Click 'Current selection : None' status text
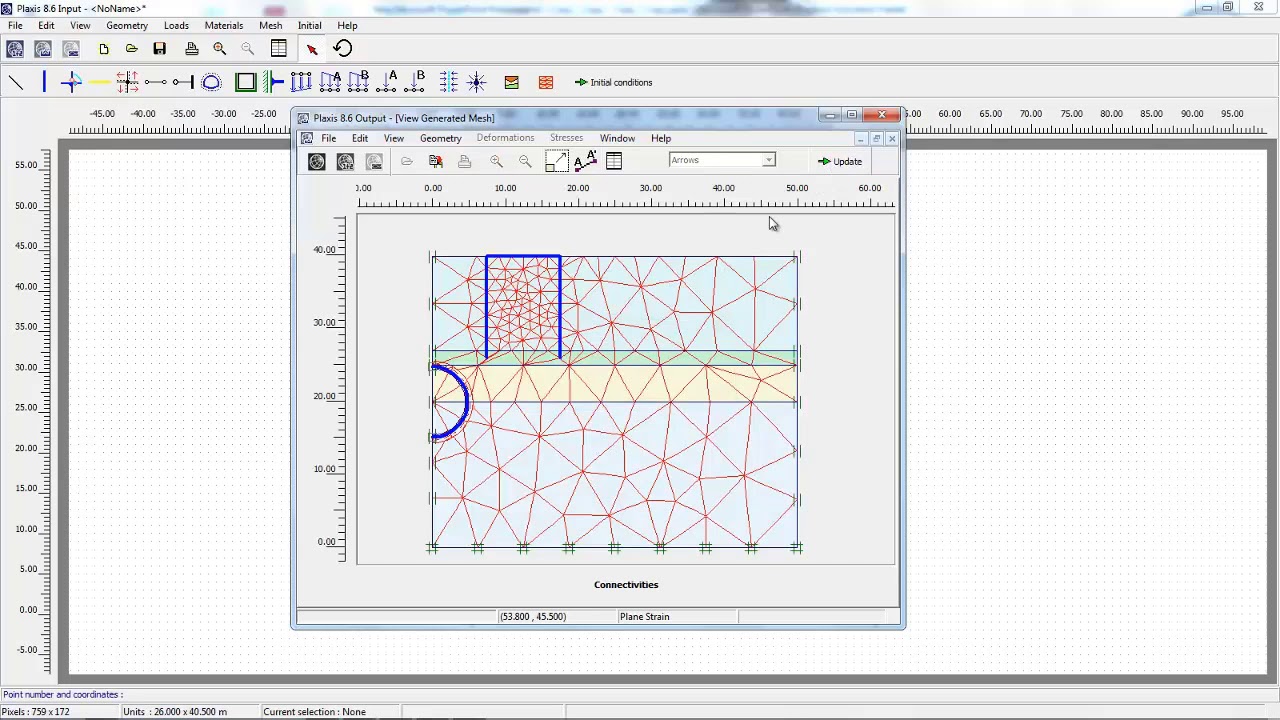1280x720 pixels. (x=314, y=712)
